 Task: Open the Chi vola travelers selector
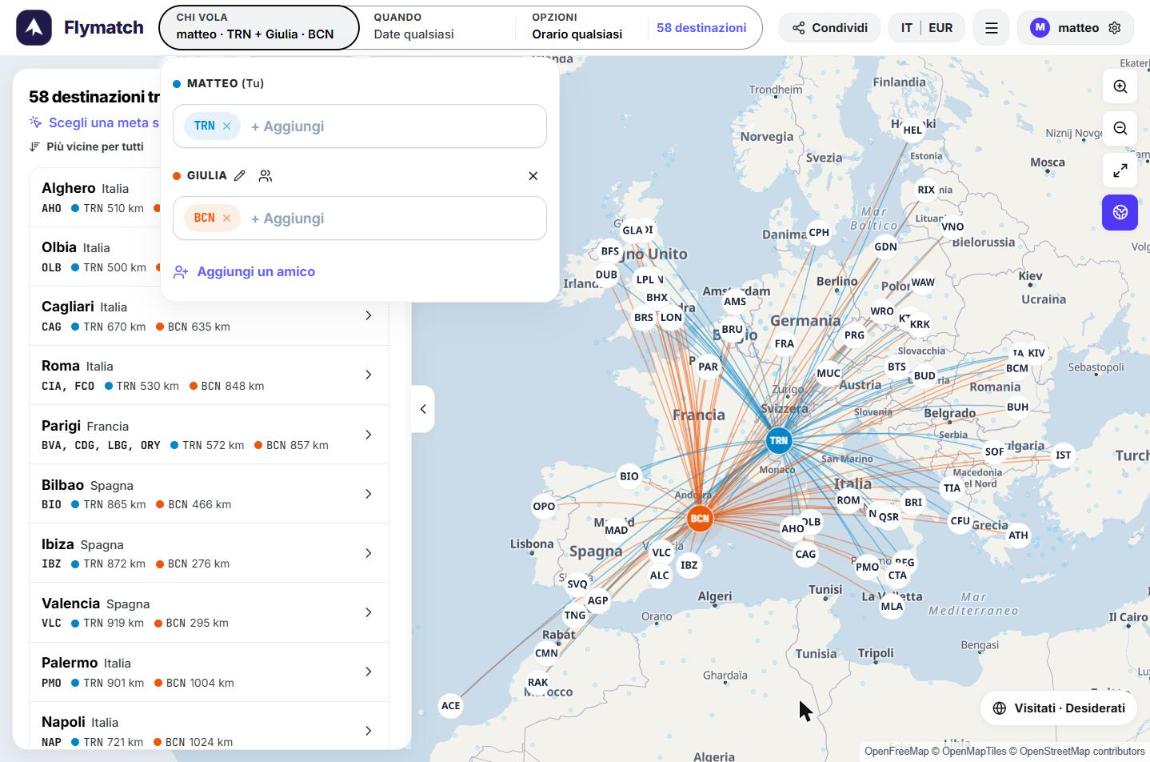point(259,27)
